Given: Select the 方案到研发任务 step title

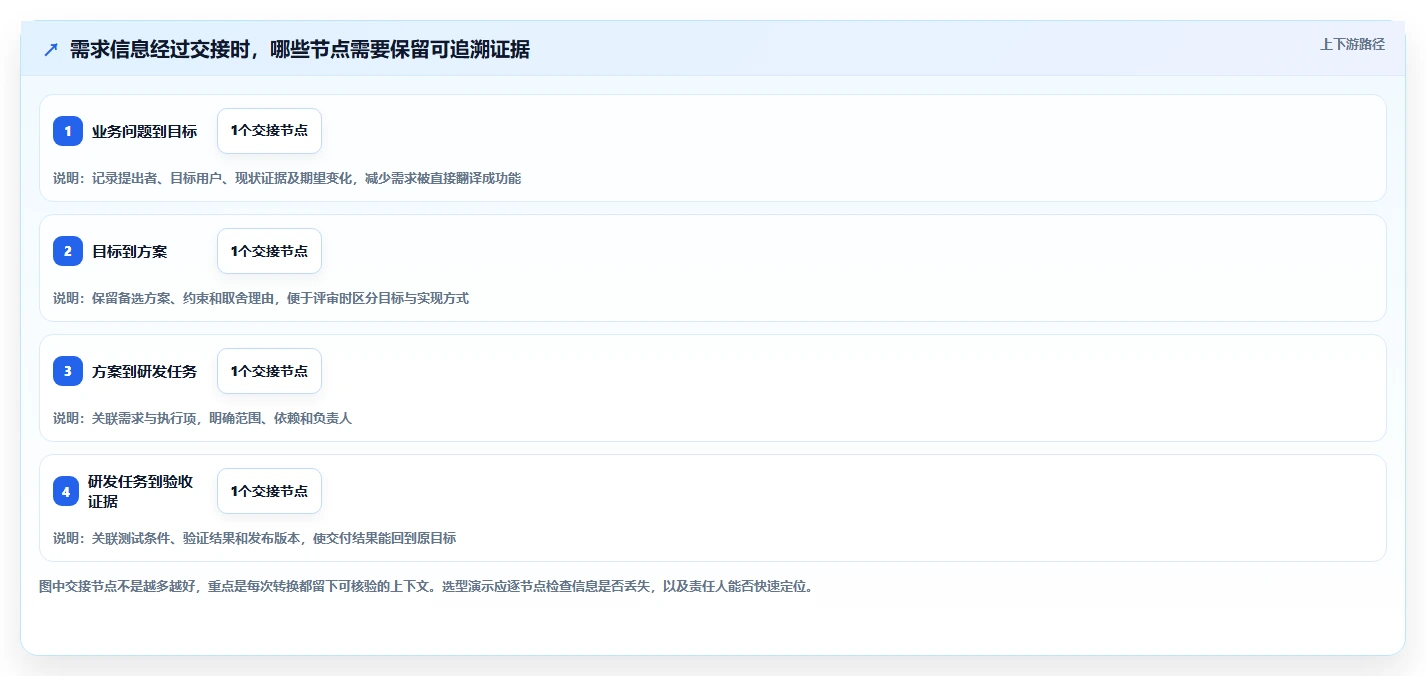Looking at the screenshot, I should [145, 371].
